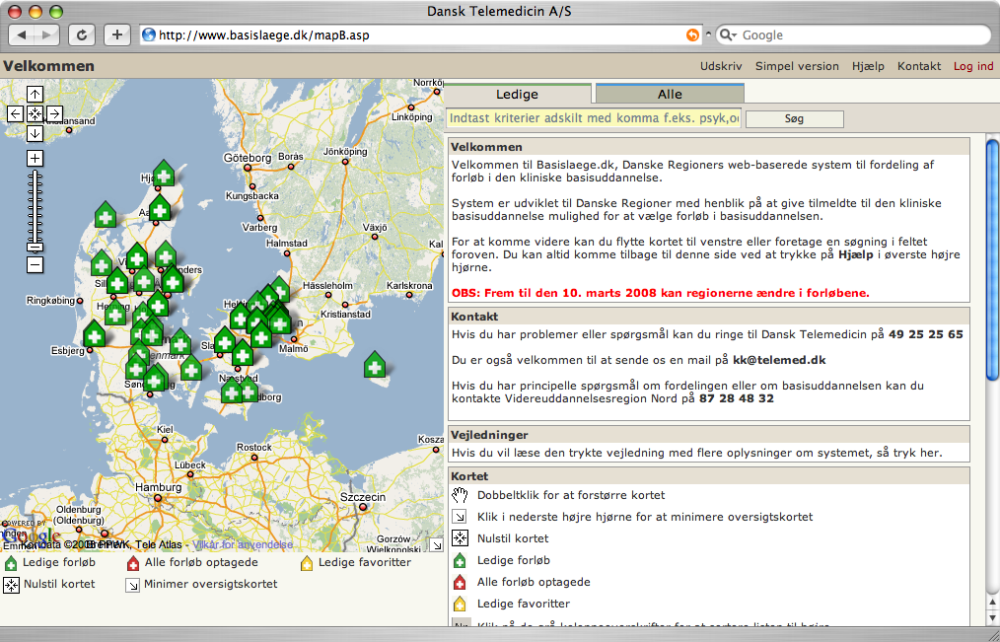Open Simpel version link
The height and width of the screenshot is (642, 1000).
797,66
